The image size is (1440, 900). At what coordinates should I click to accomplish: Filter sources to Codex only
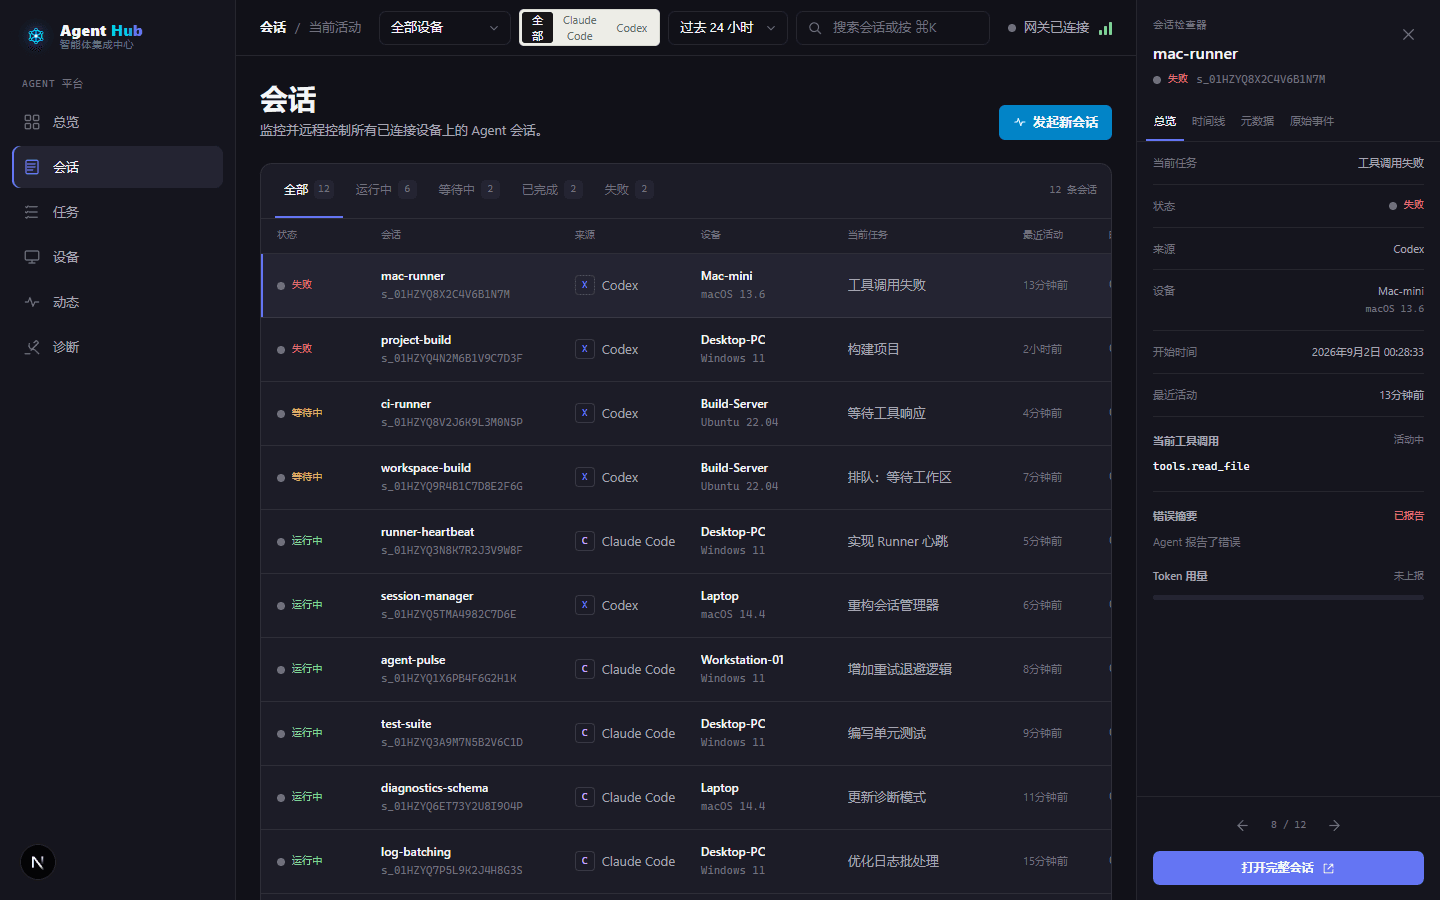coord(632,28)
